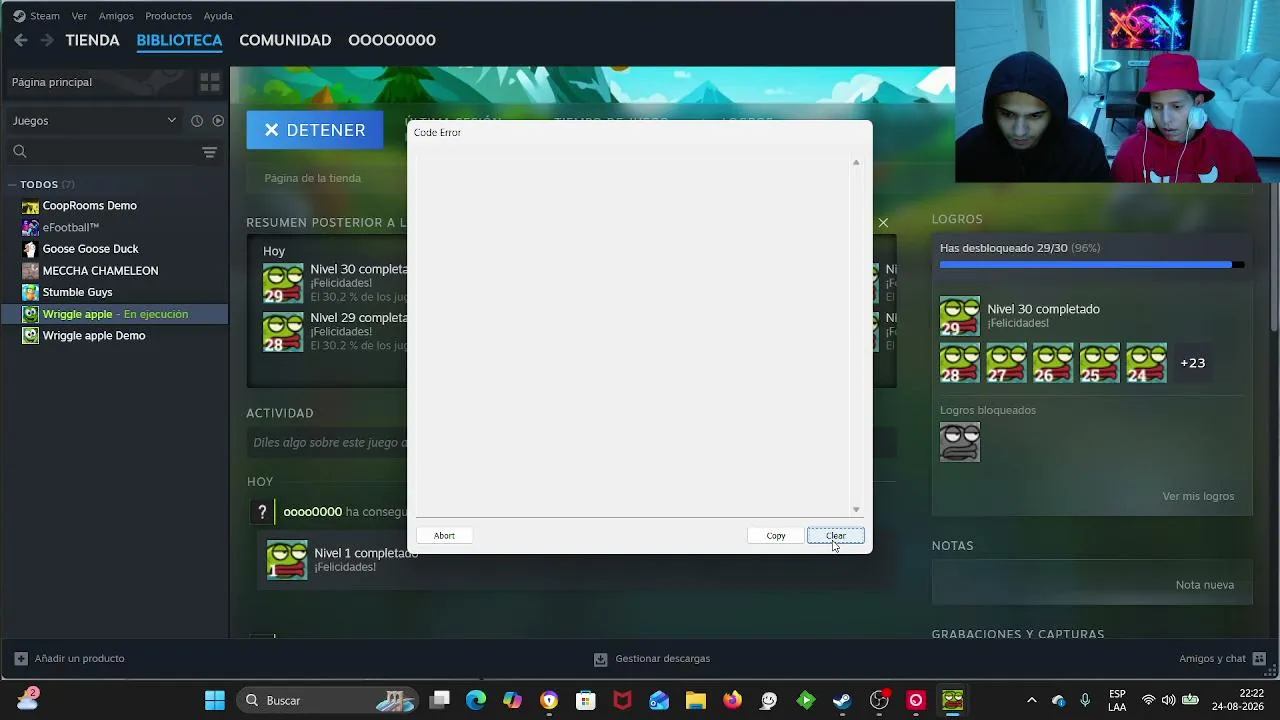1280x720 pixels.
Task: Go forward with the Steam forward arrow
Action: tap(46, 40)
